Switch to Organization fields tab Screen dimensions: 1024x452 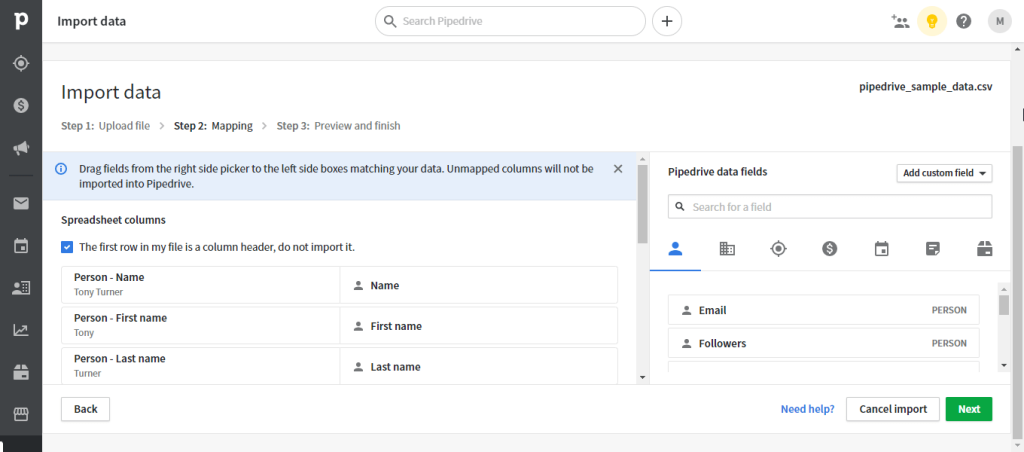[x=727, y=249]
